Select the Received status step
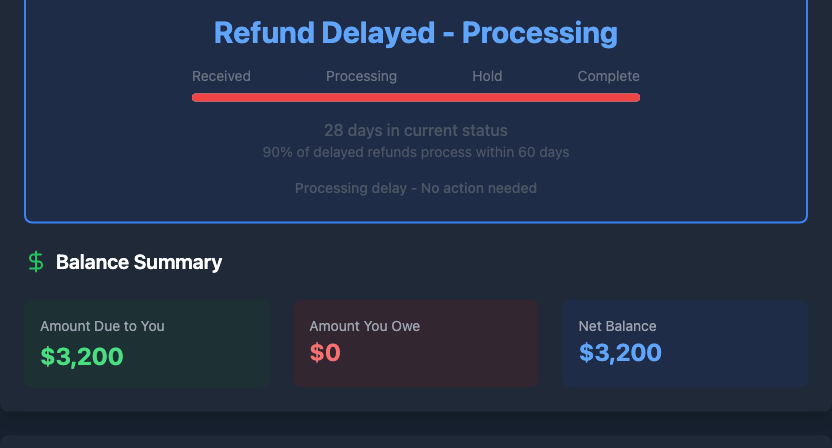Image resolution: width=832 pixels, height=448 pixels. click(221, 76)
